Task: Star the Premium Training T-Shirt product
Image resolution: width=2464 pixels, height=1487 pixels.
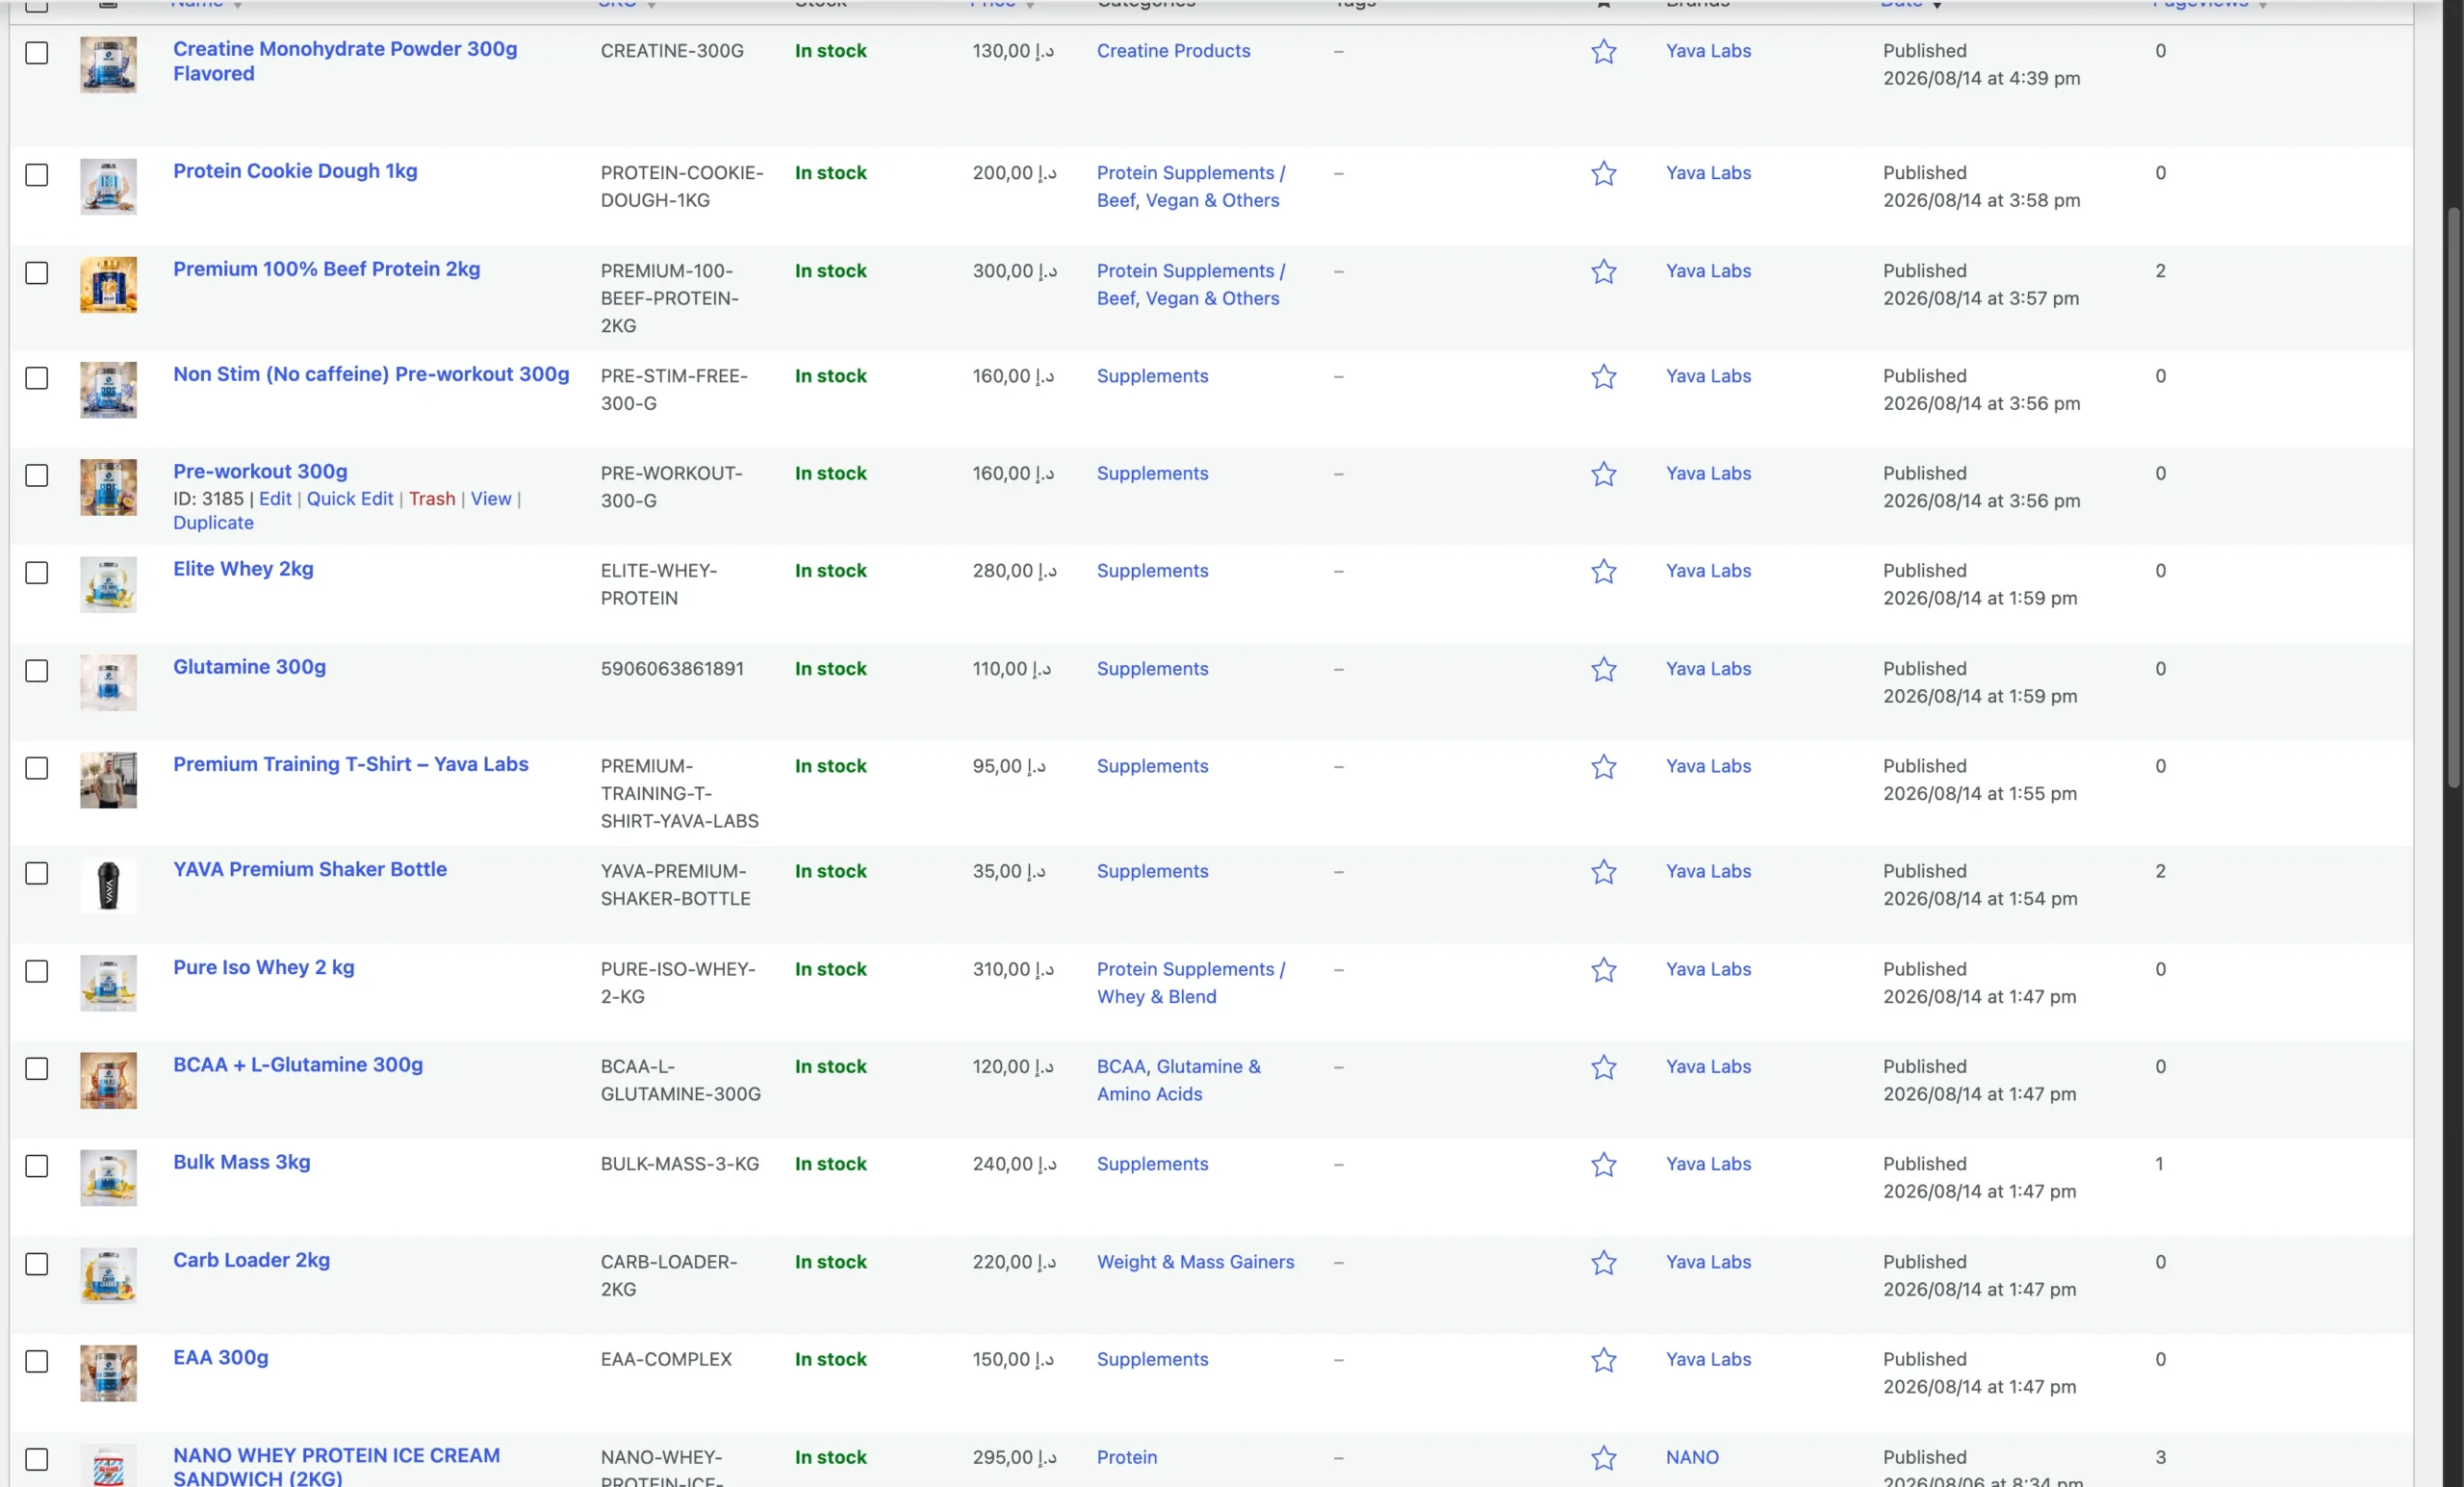Action: click(x=1603, y=766)
